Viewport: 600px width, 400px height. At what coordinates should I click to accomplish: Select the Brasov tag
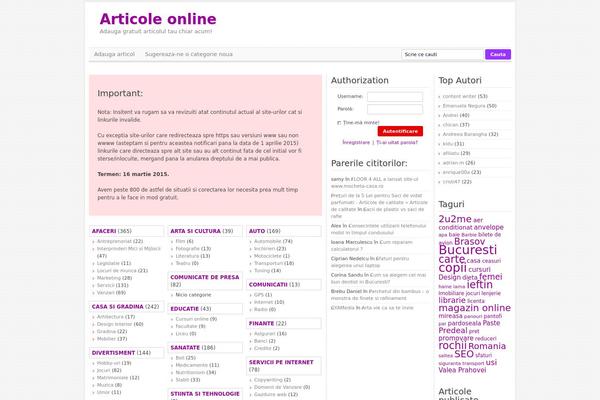470,242
